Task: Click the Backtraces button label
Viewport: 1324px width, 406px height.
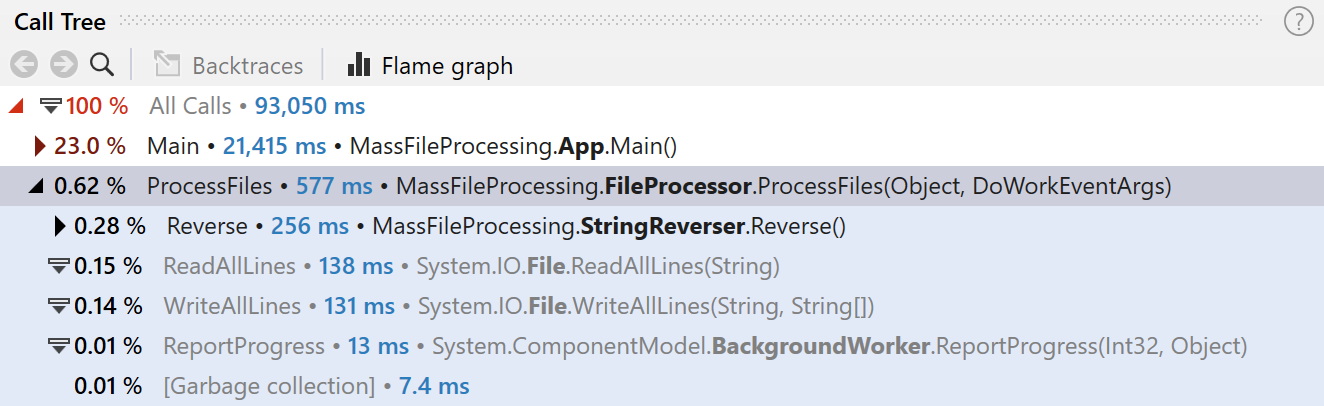Action: pos(247,66)
